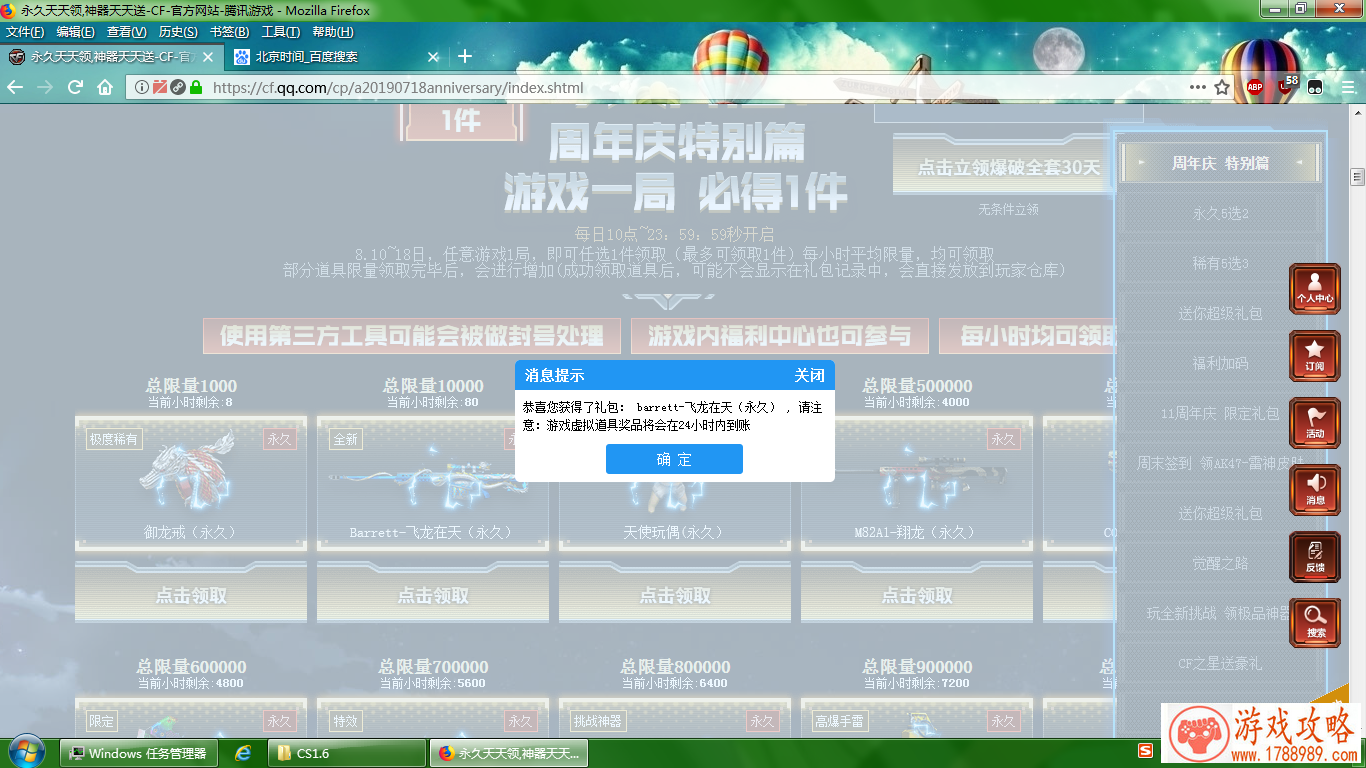Open the 查看(V) menu
Screen dimensions: 1366x768
[127, 32]
